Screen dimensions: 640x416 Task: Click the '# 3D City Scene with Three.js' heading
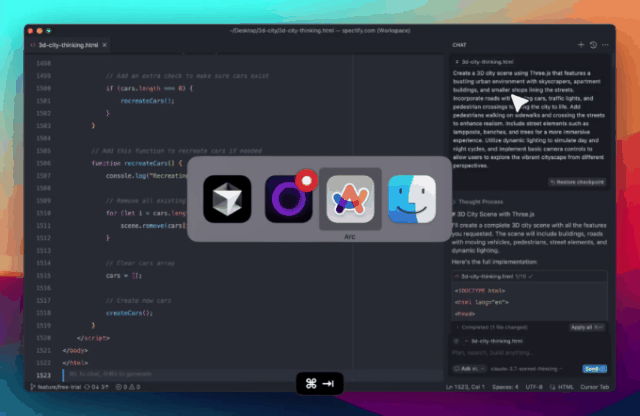(x=493, y=214)
